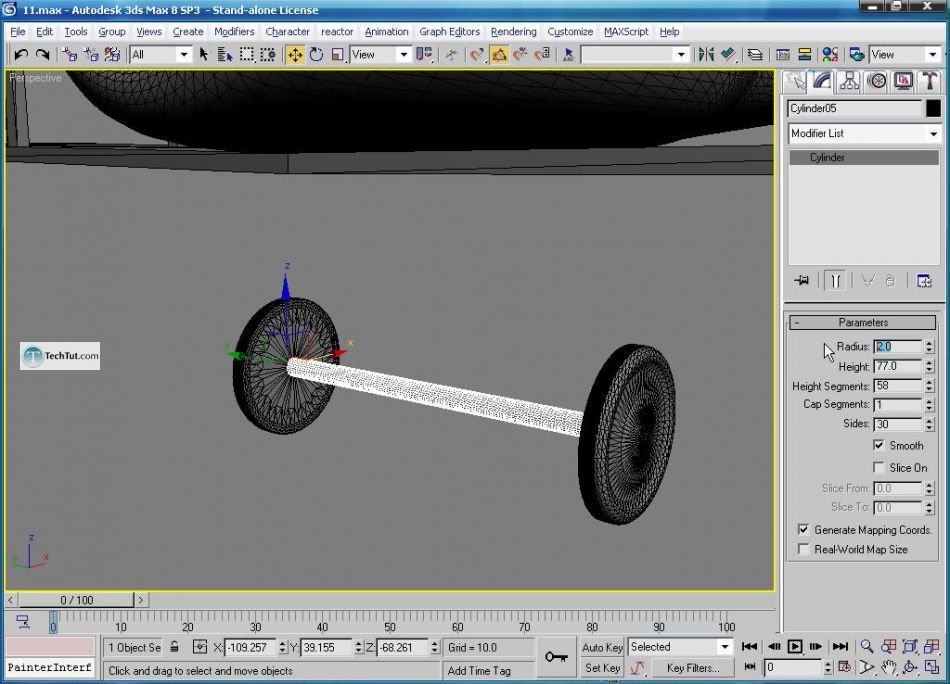Open the Modifiers menu
The width and height of the screenshot is (950, 684).
coord(234,32)
